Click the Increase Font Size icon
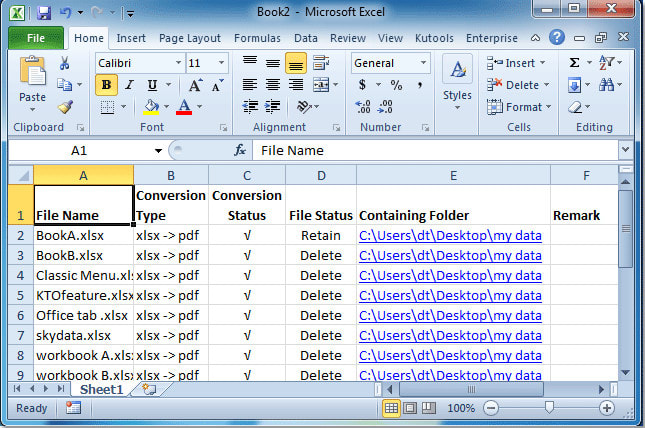 click(x=195, y=85)
